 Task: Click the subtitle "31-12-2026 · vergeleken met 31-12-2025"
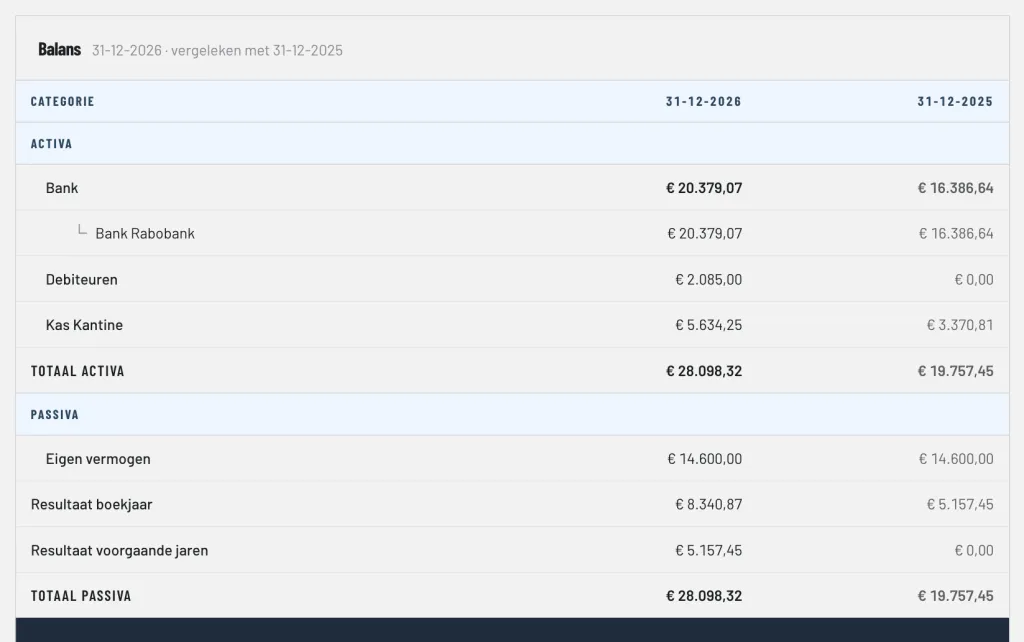(x=217, y=50)
